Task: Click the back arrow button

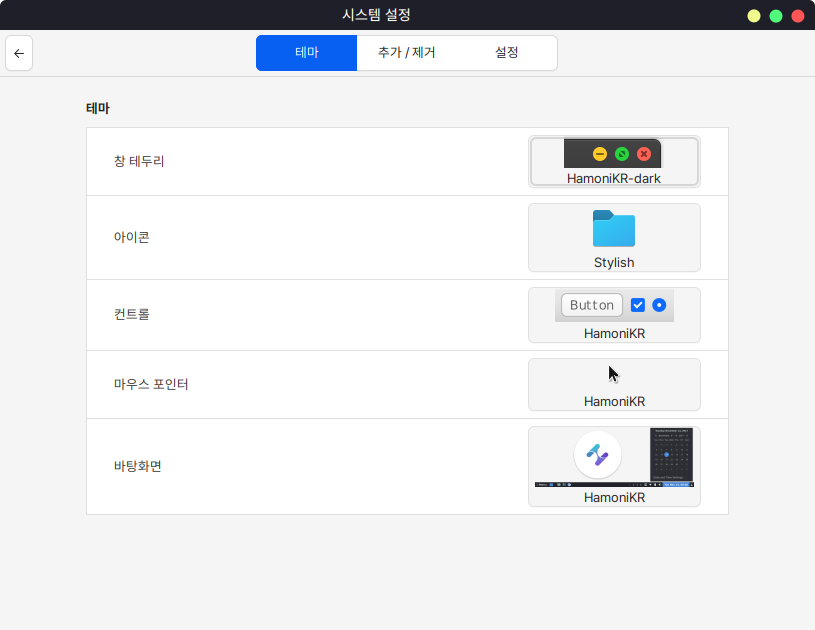Action: (19, 54)
